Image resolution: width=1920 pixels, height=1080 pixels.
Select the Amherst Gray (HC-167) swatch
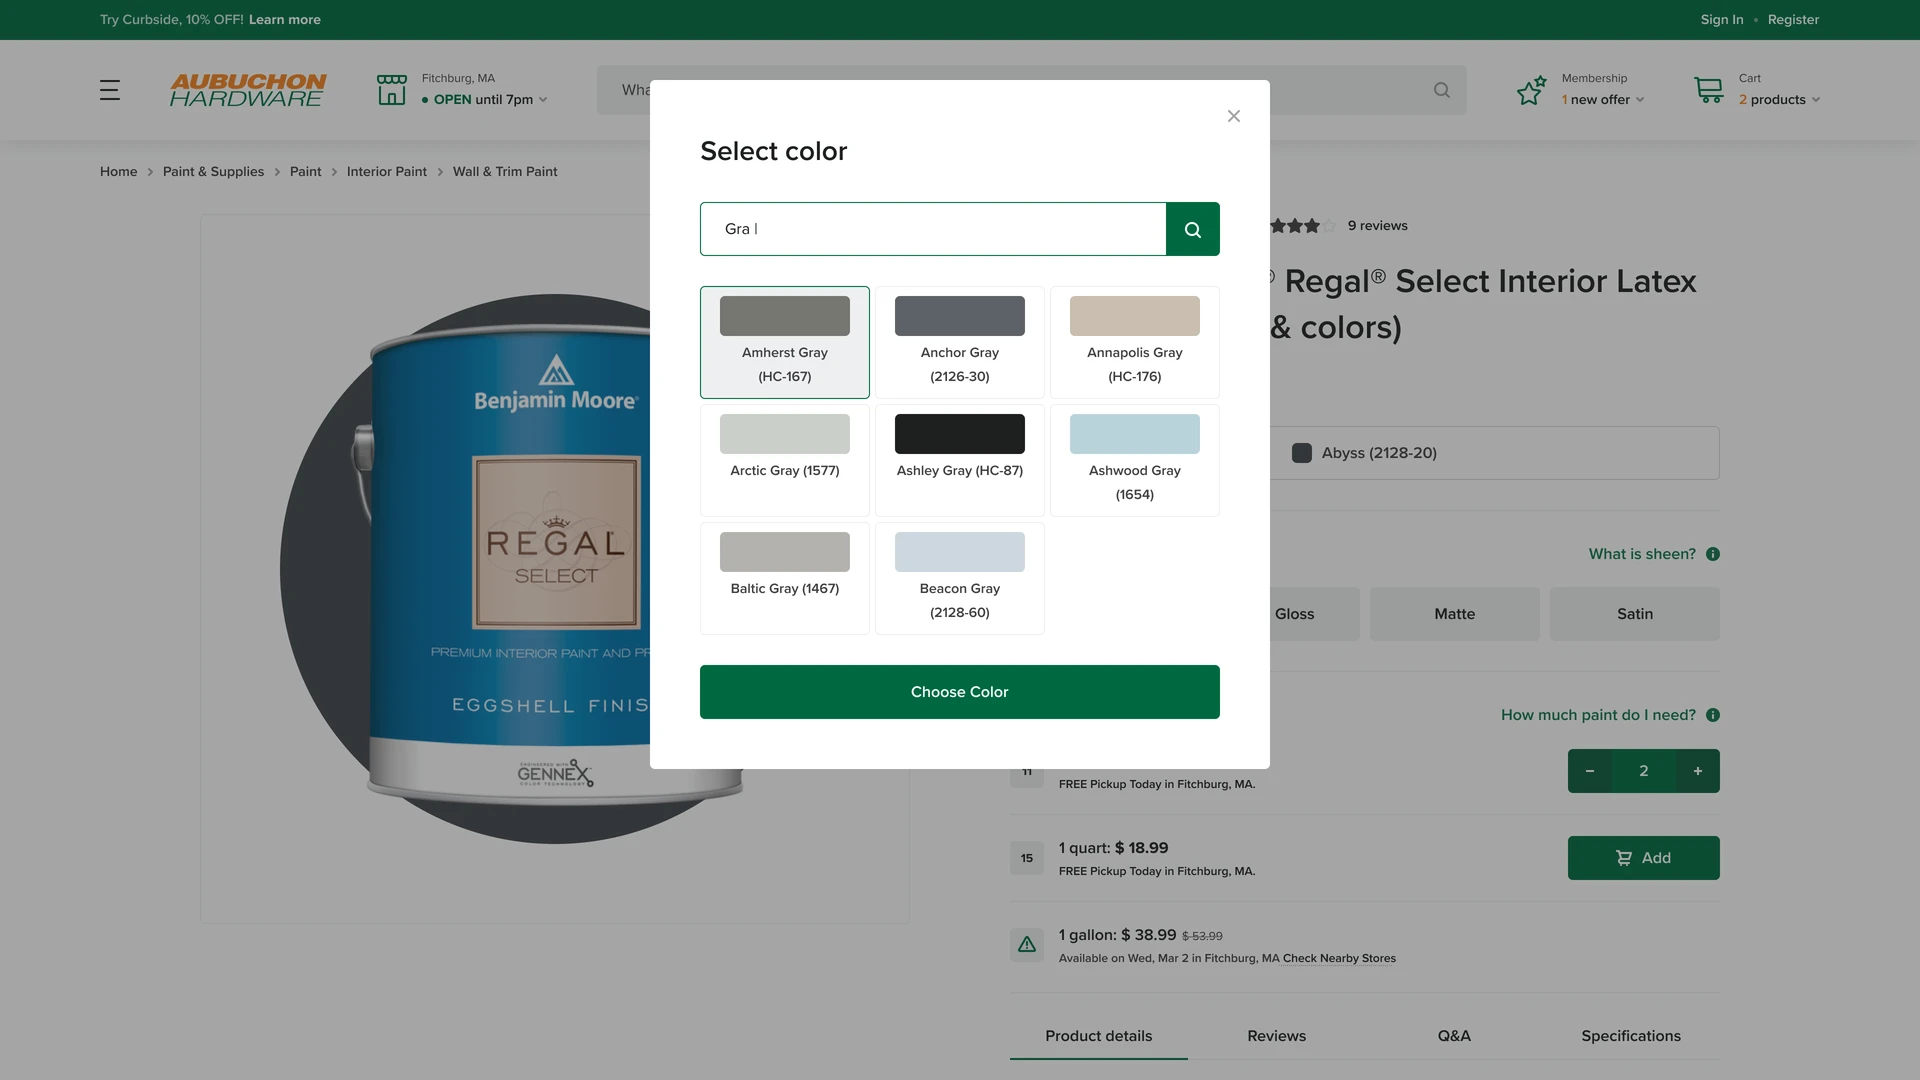[x=785, y=342]
